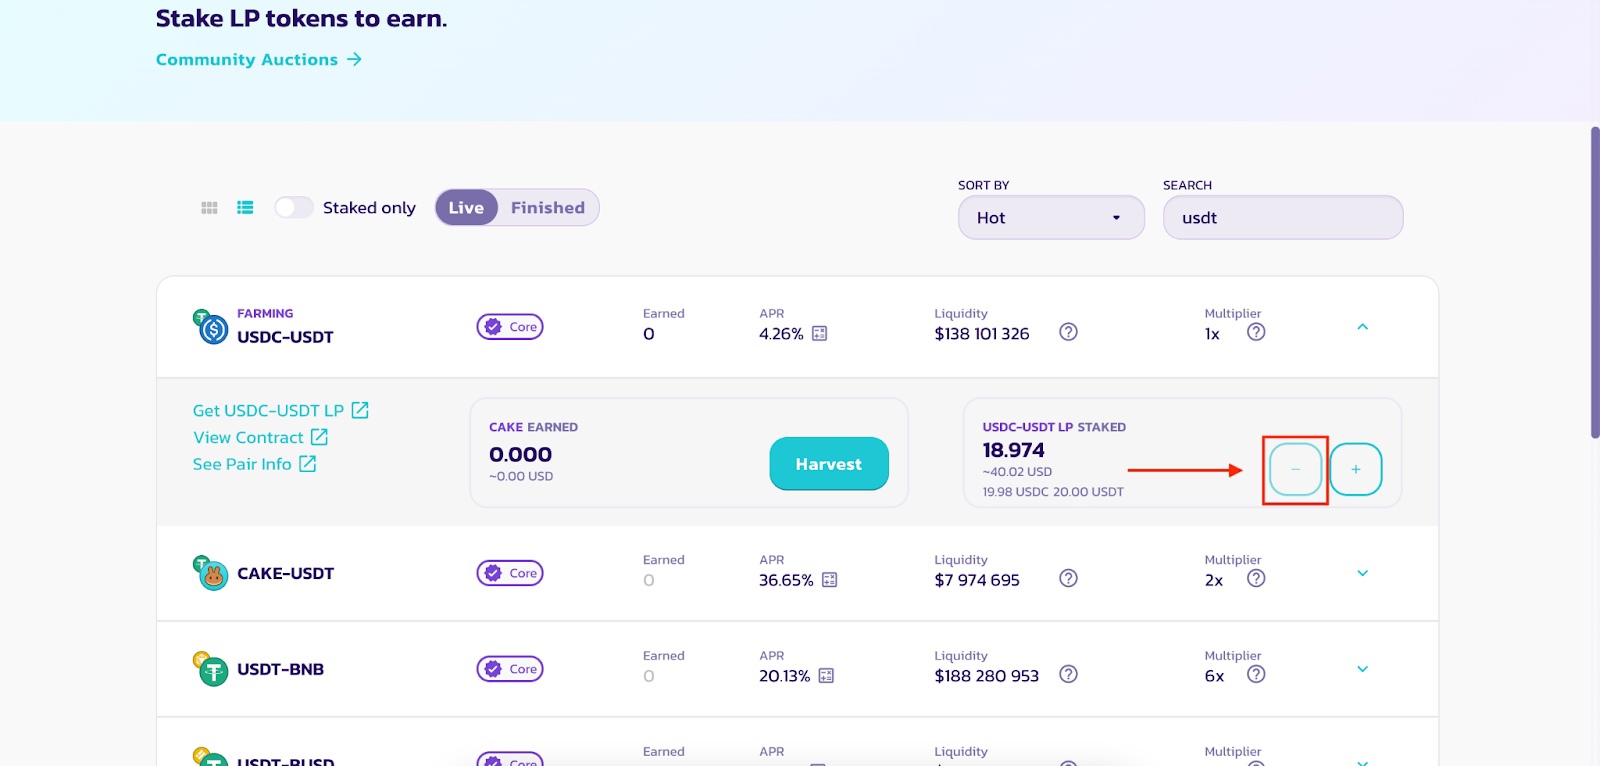Image resolution: width=1600 pixels, height=766 pixels.
Task: Expand the CAKE-USDT farm row
Action: point(1362,573)
